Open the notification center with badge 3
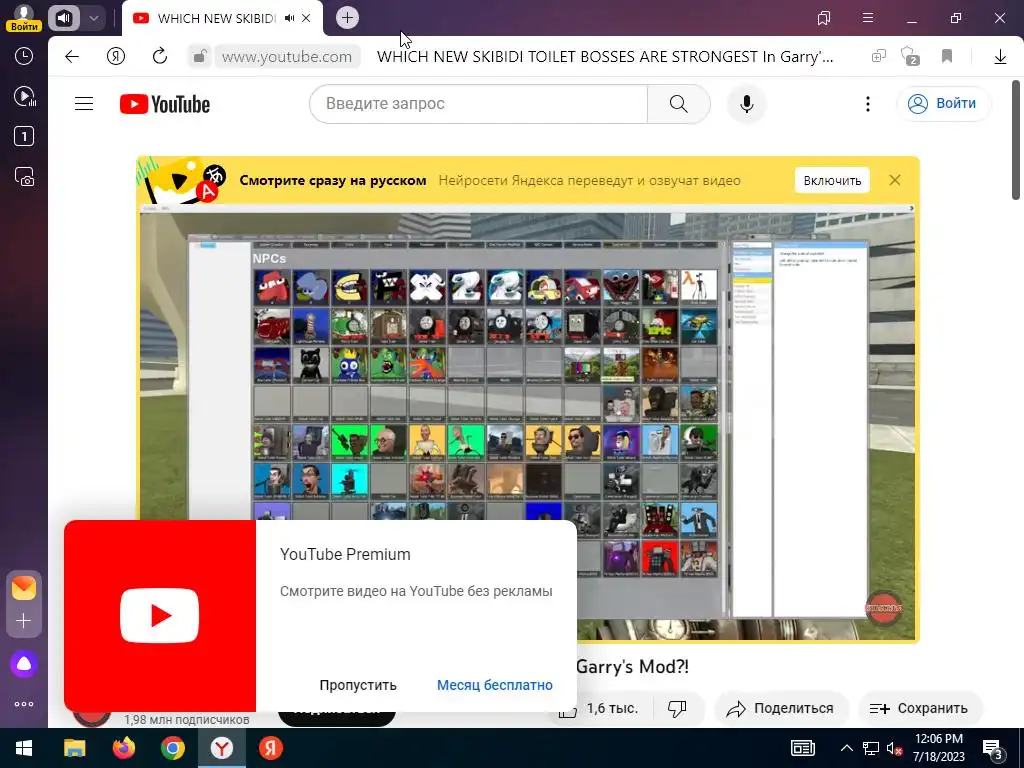This screenshot has width=1024, height=768. pos(993,748)
